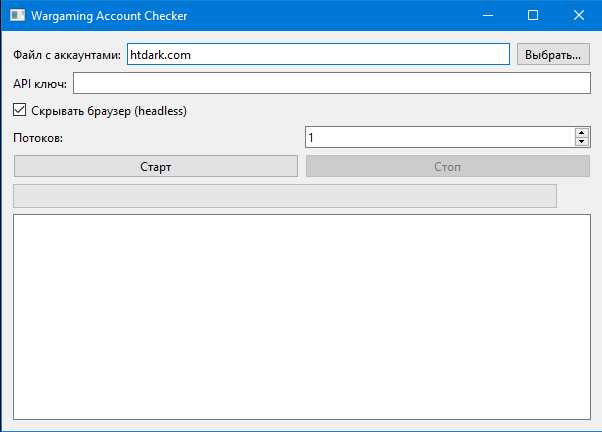Click the empty progress bar
Screen dimensions: 602x432
pyautogui.click(x=285, y=196)
